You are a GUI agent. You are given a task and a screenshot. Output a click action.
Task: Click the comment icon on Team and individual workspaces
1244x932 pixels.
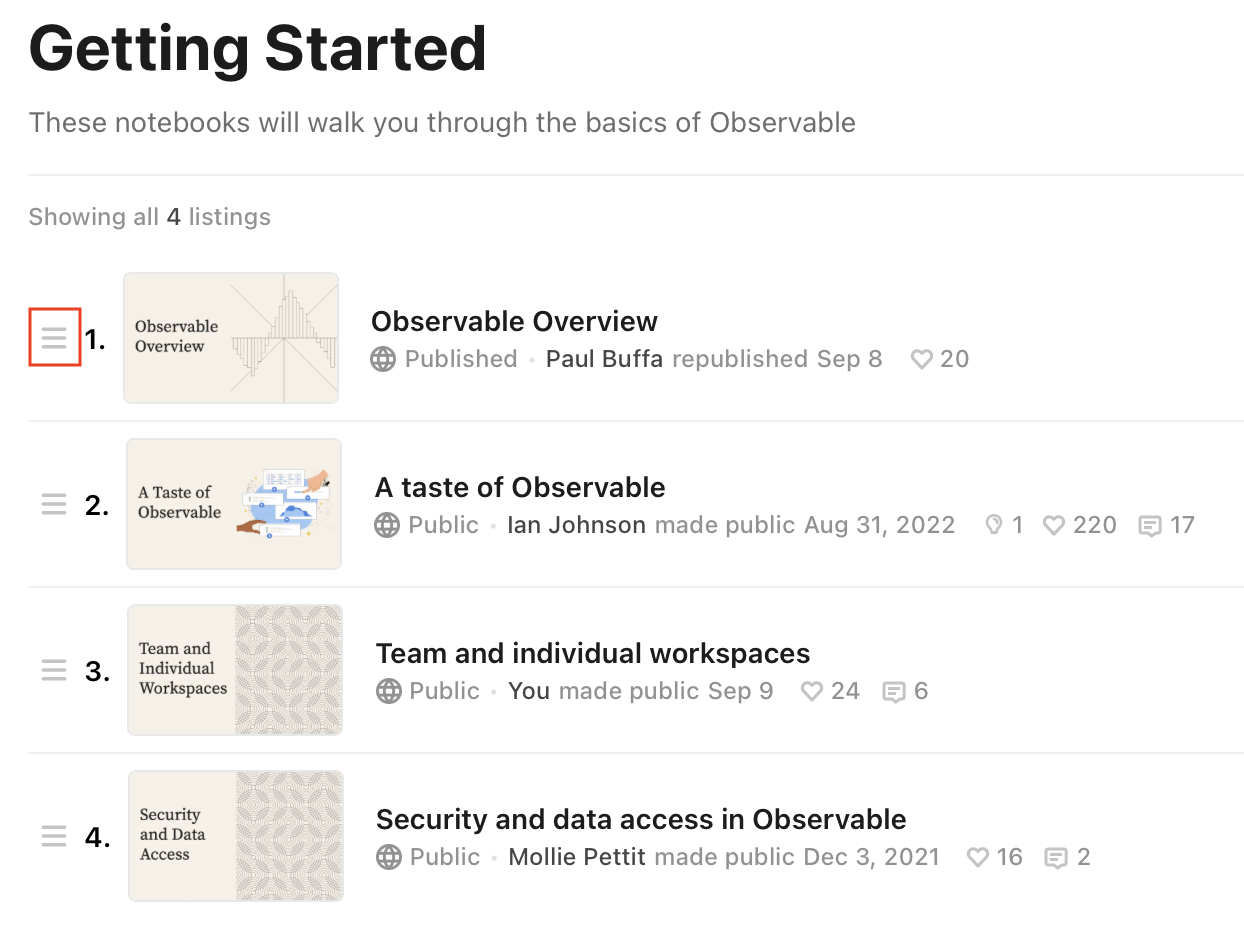895,691
